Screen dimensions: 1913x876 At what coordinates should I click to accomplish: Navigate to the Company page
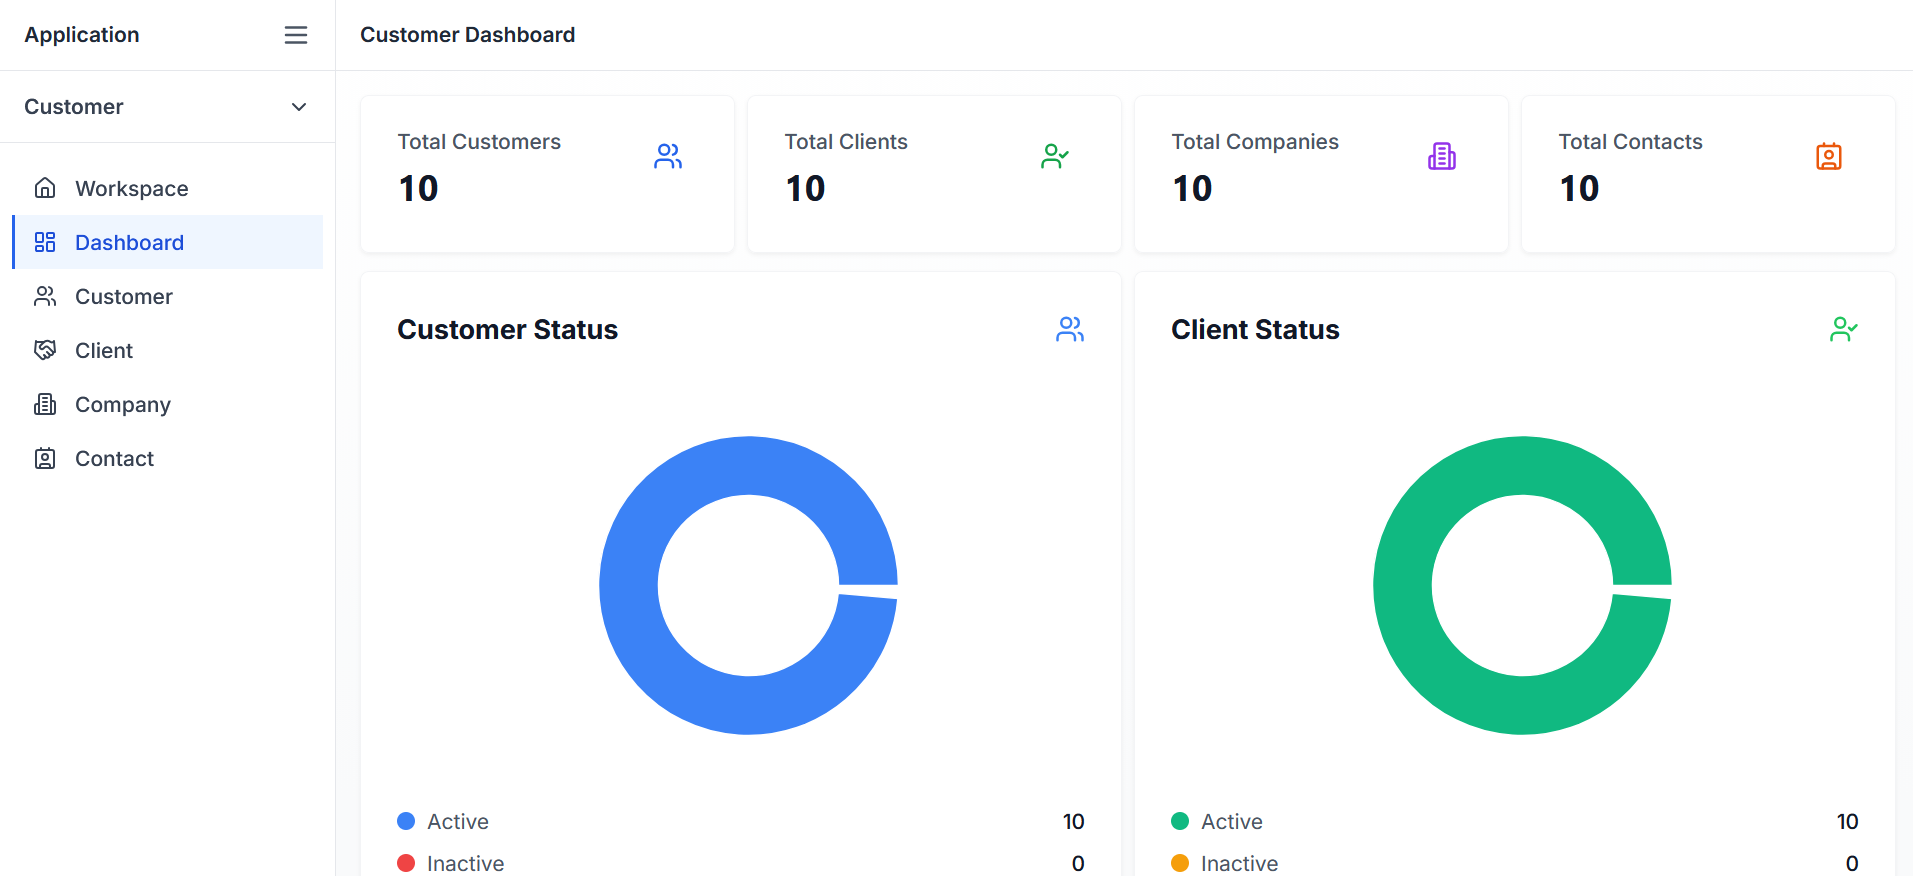pyautogui.click(x=167, y=404)
